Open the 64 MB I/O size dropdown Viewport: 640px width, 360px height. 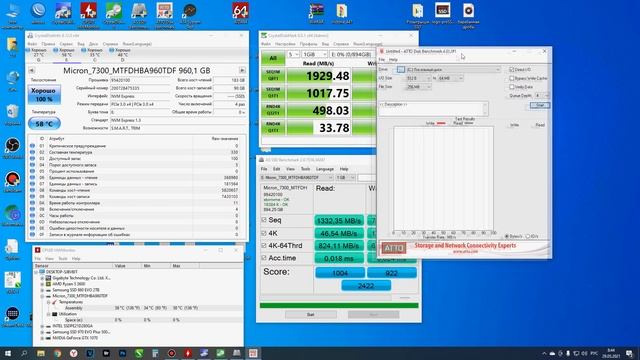click(450, 78)
